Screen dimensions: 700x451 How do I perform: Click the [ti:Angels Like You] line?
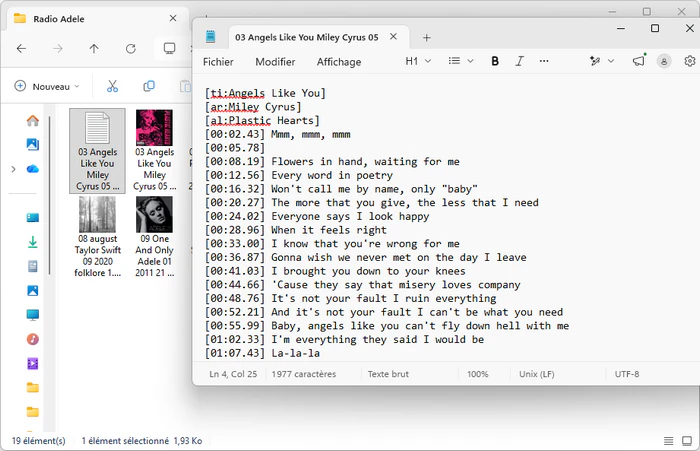point(265,93)
